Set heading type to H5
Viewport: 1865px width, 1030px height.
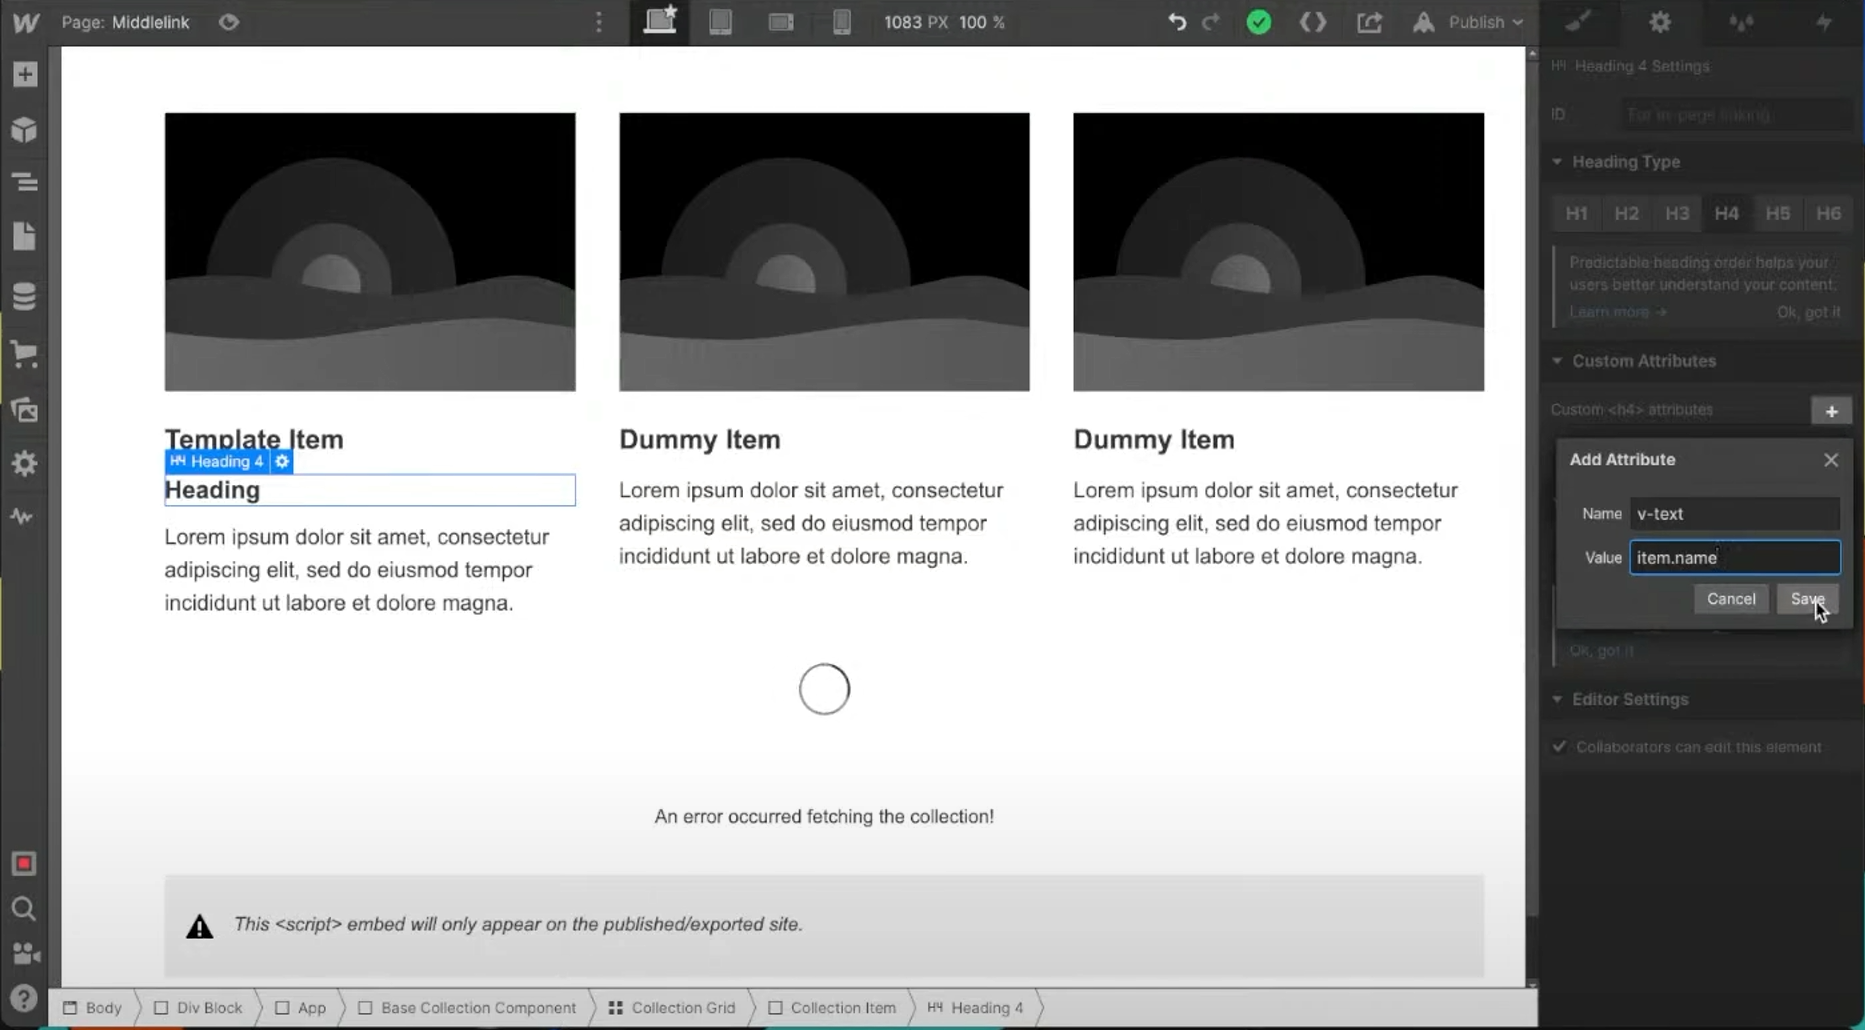coord(1778,213)
